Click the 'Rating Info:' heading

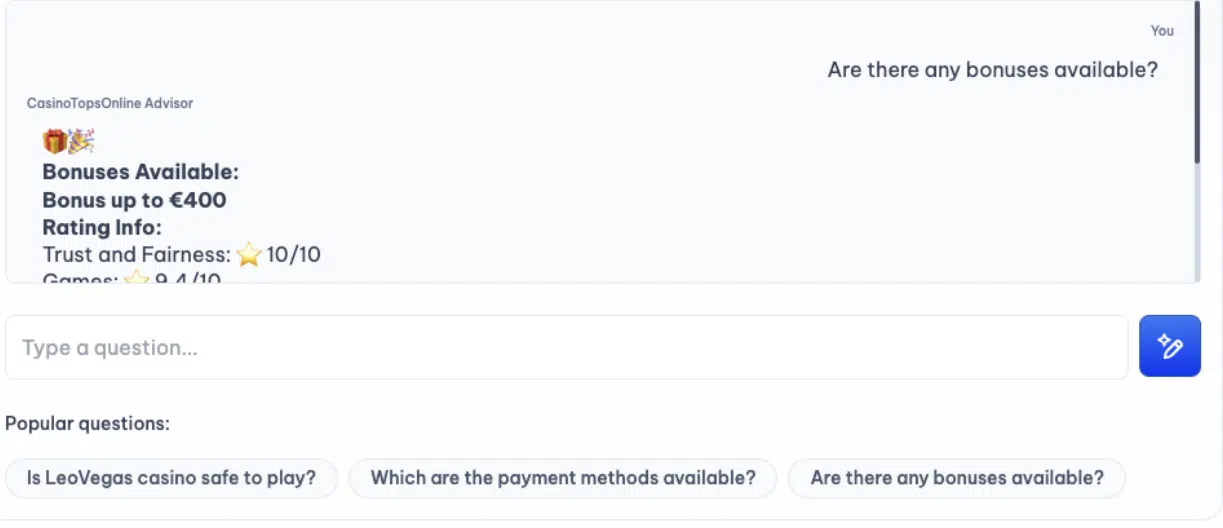click(x=102, y=227)
